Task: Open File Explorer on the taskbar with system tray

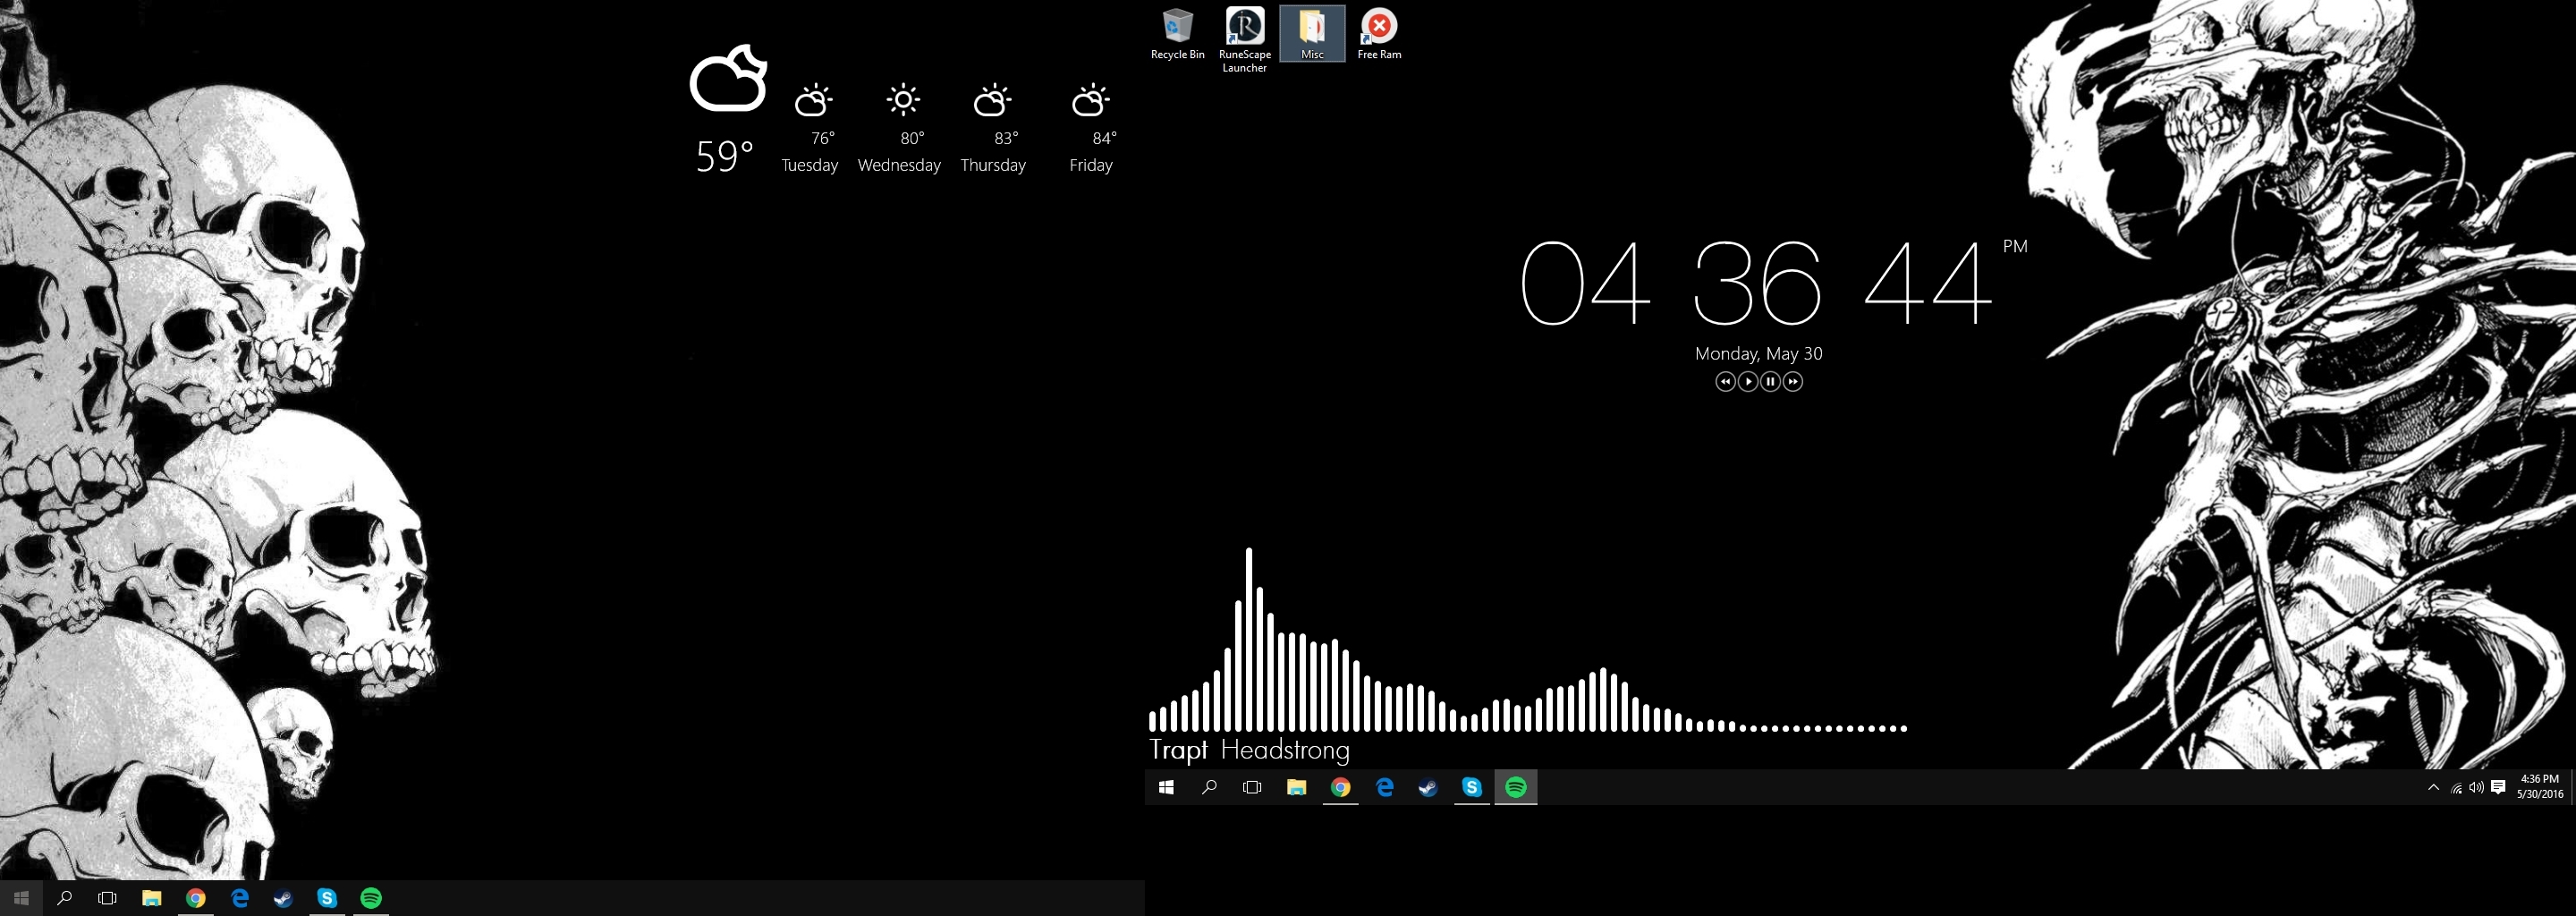Action: coord(1296,787)
